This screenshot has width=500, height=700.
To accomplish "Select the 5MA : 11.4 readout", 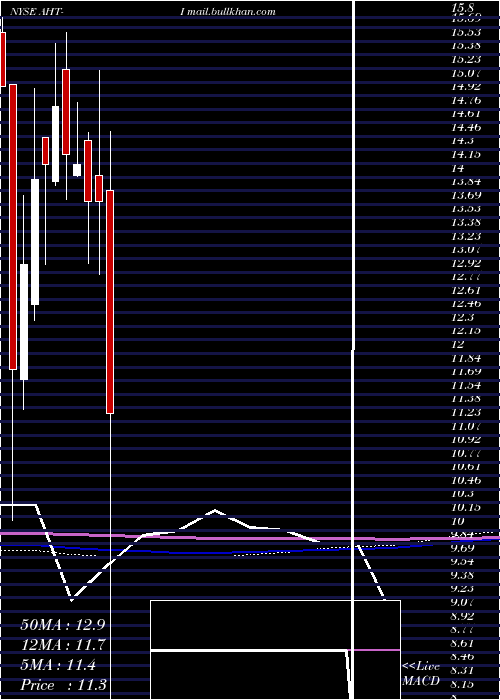I will click(x=58, y=666).
